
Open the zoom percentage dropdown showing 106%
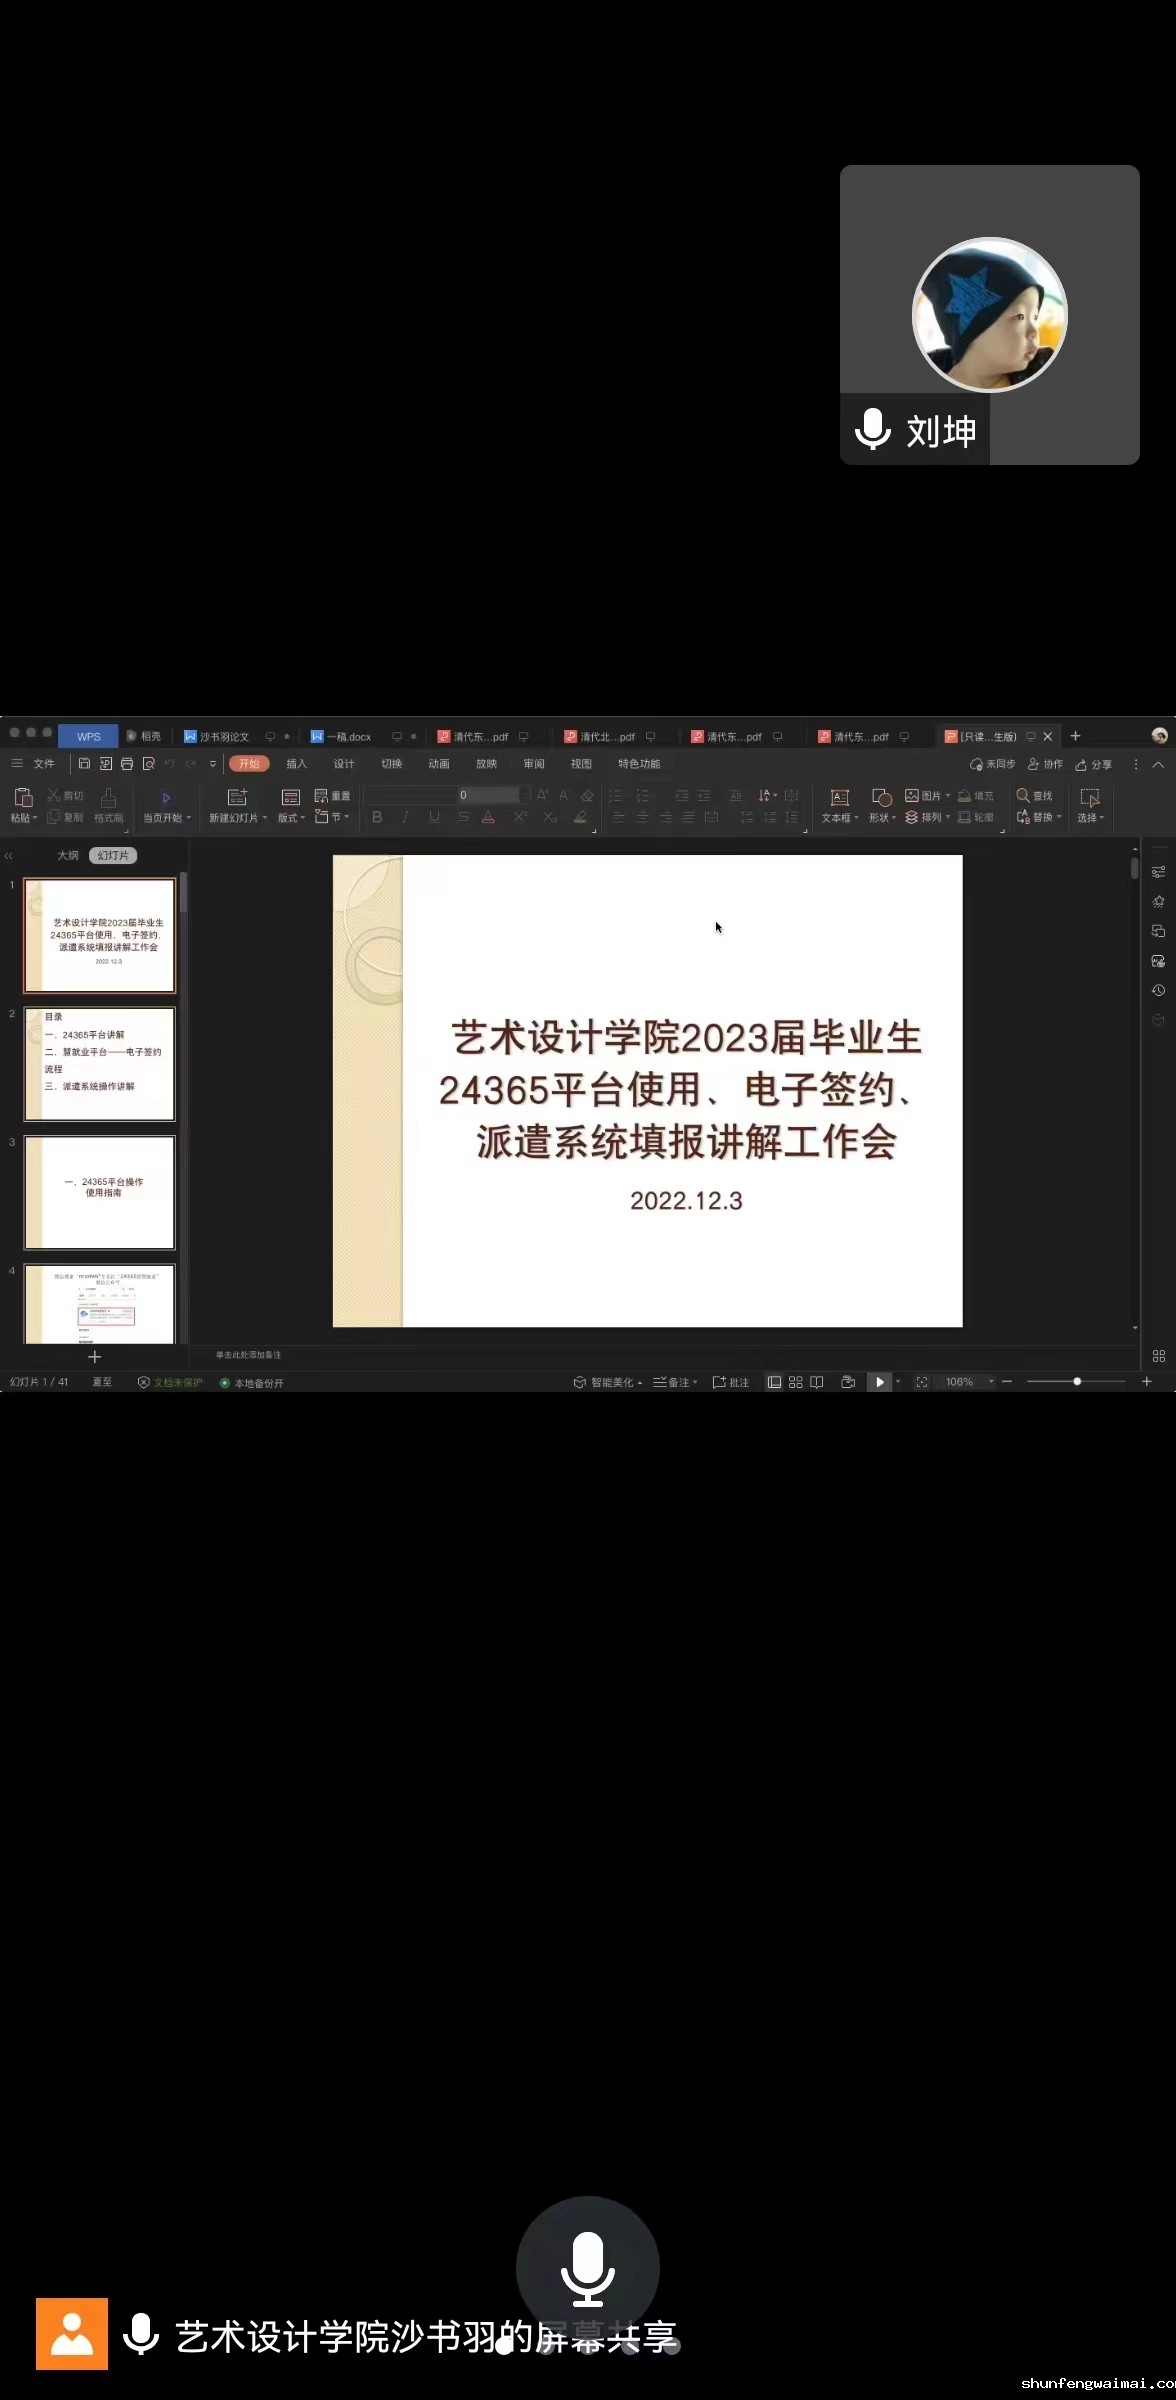(991, 1382)
